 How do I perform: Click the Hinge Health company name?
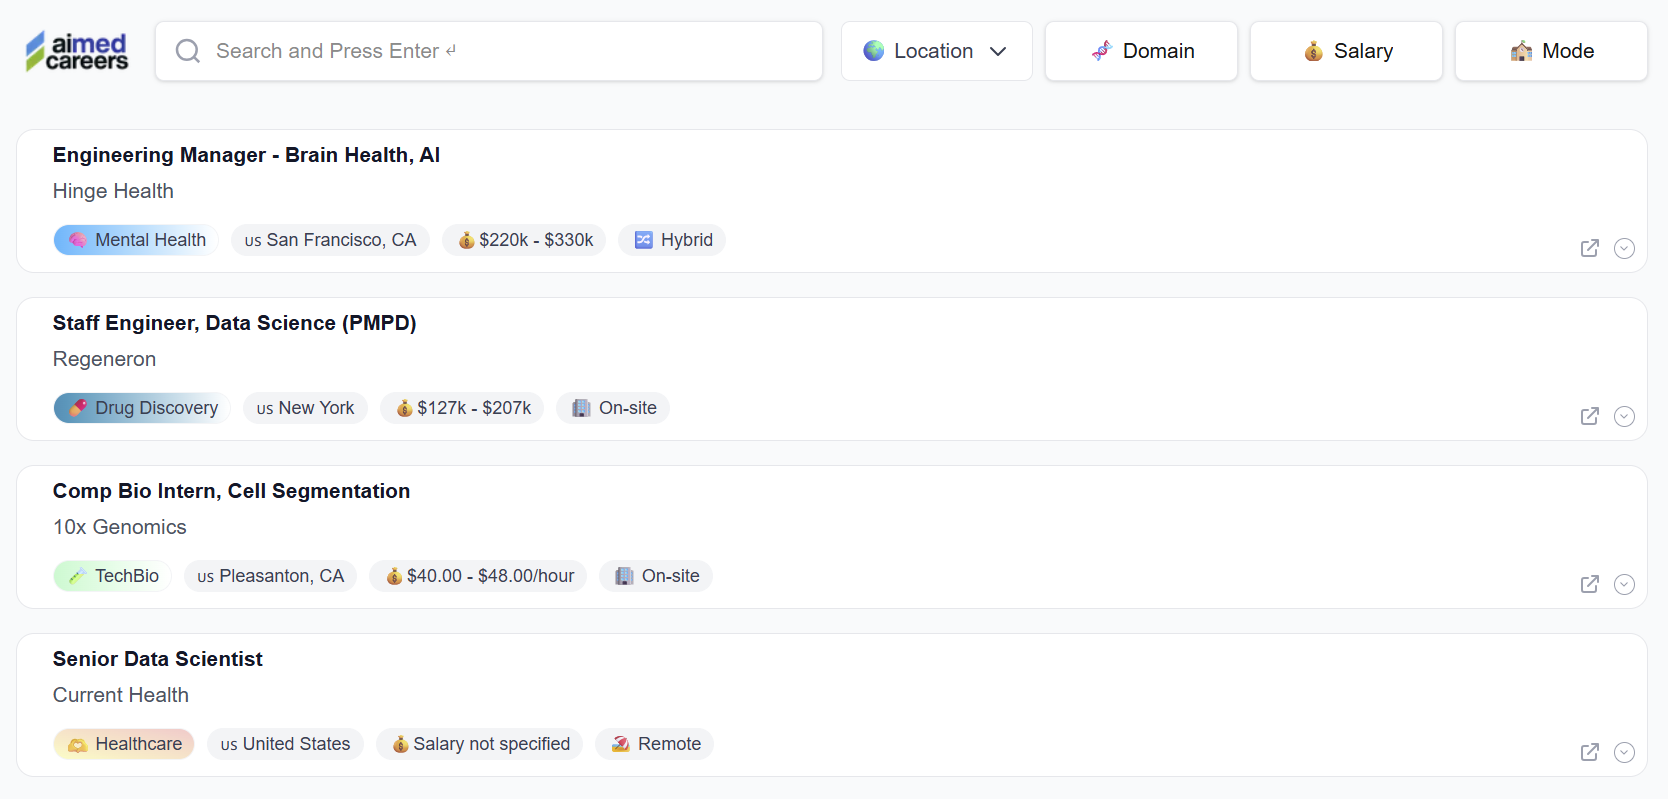point(113,191)
